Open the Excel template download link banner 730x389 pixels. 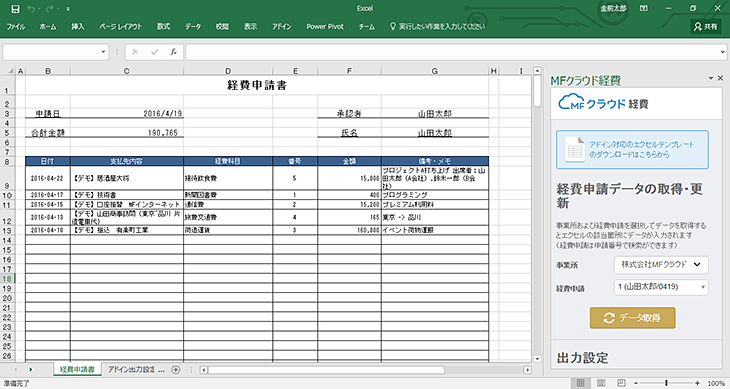pos(632,149)
